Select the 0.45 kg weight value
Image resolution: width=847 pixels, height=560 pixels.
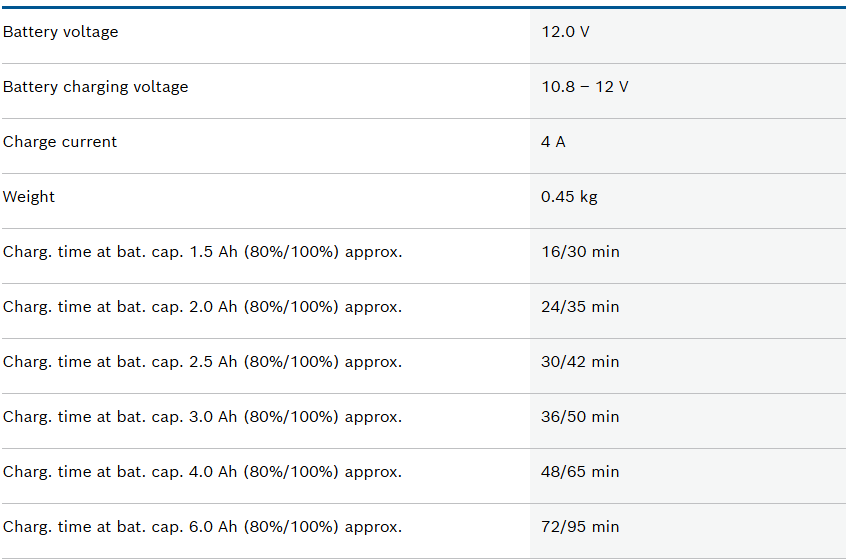pos(569,197)
